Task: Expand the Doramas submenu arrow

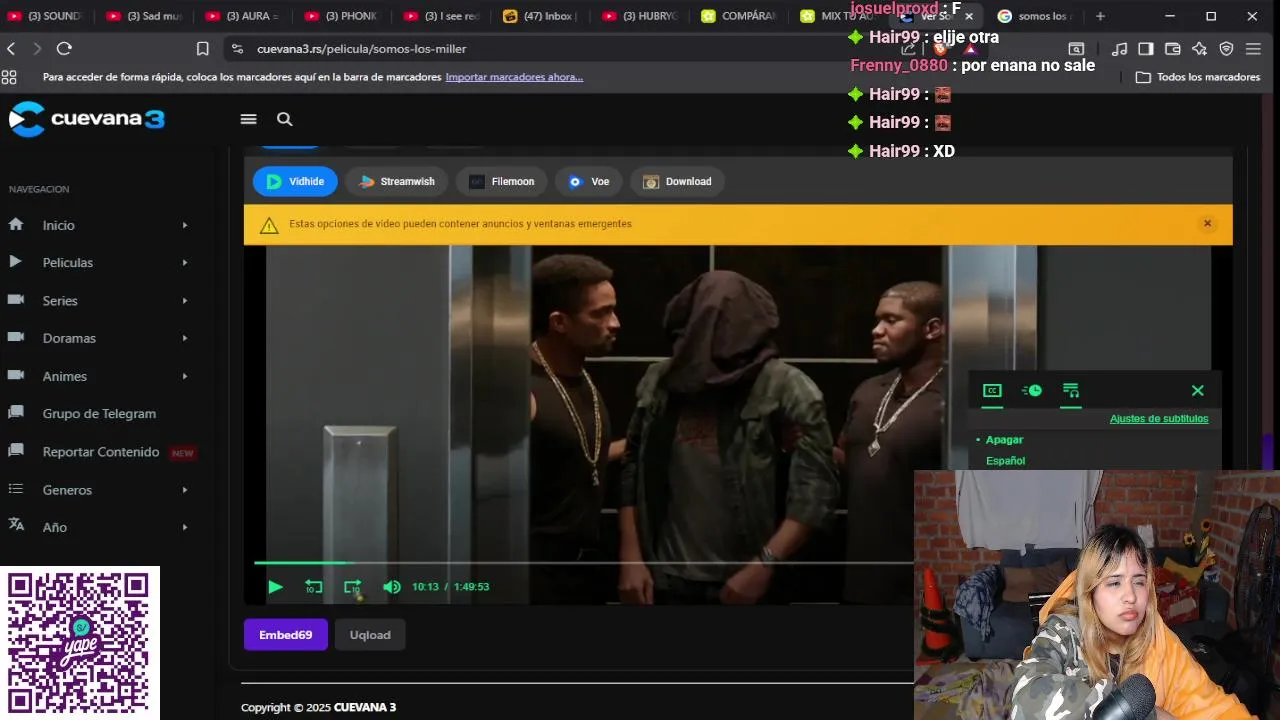Action: [185, 339]
